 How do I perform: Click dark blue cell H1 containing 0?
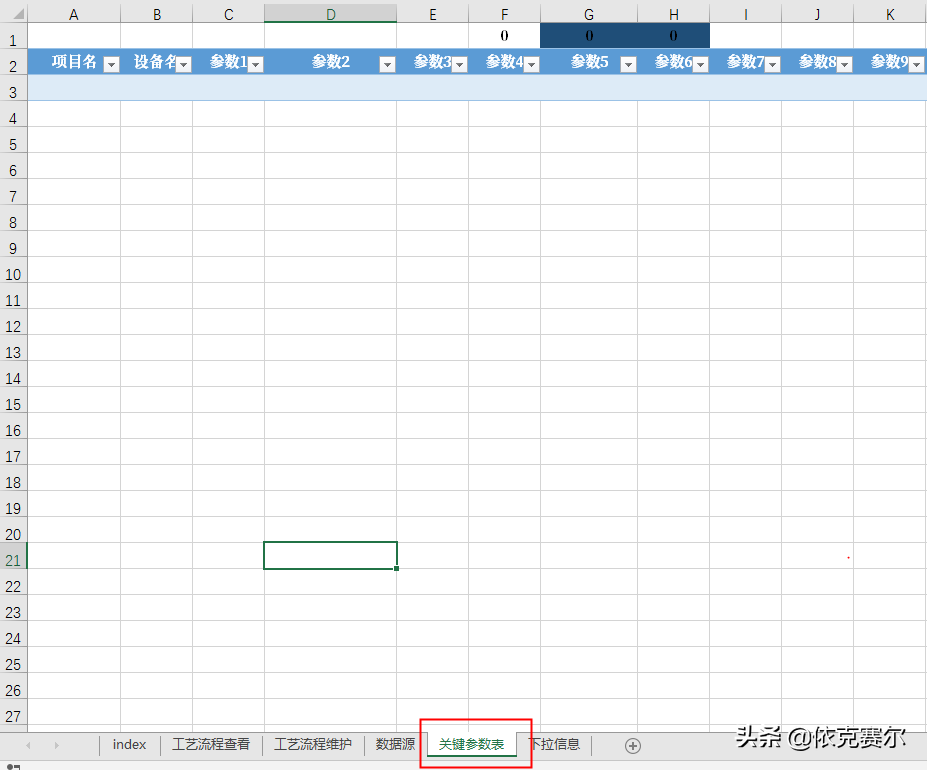pyautogui.click(x=673, y=35)
